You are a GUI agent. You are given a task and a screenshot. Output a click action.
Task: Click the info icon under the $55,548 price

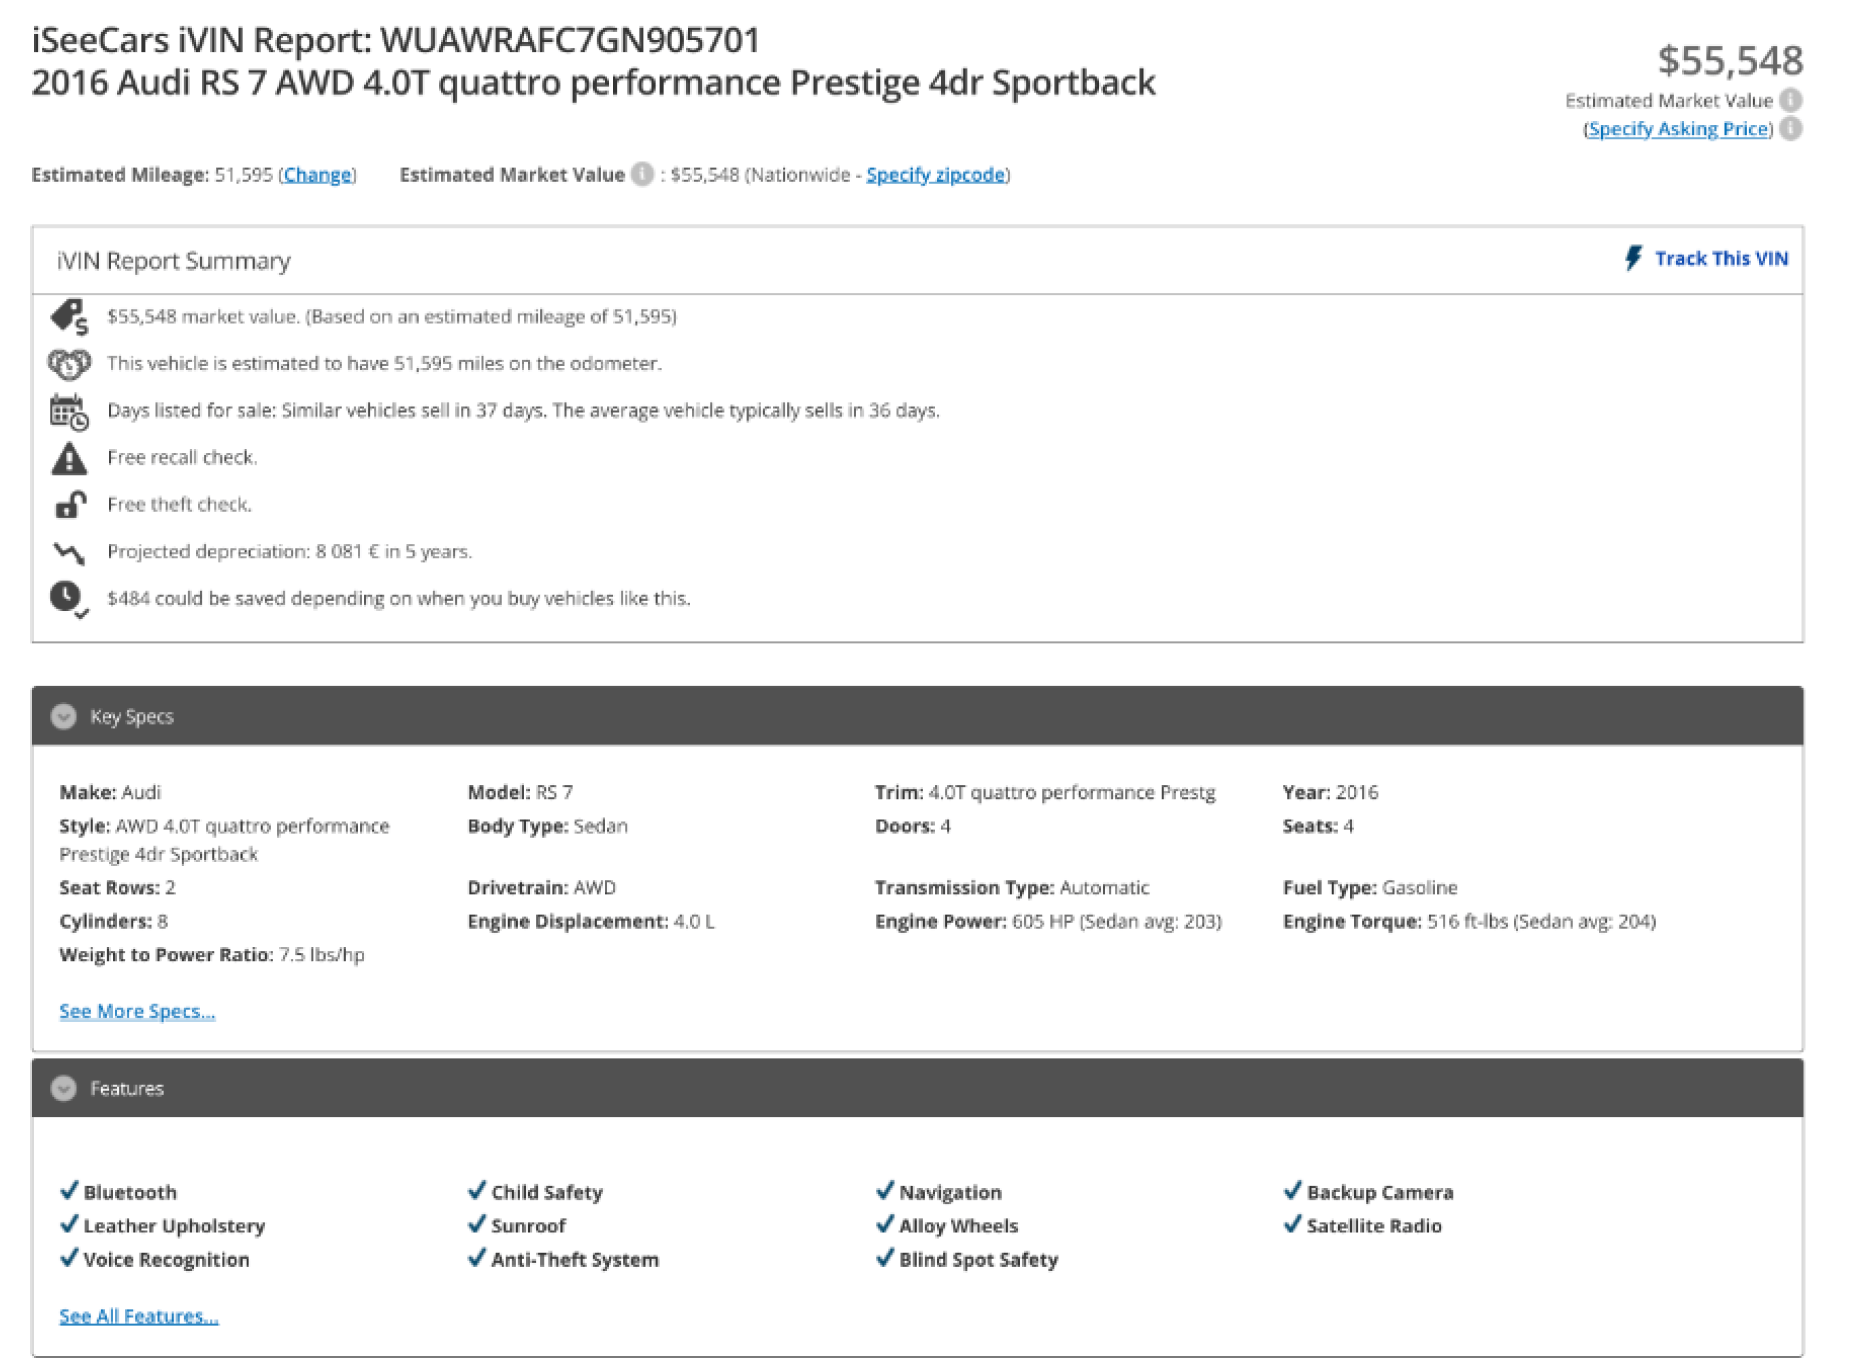point(1791,100)
